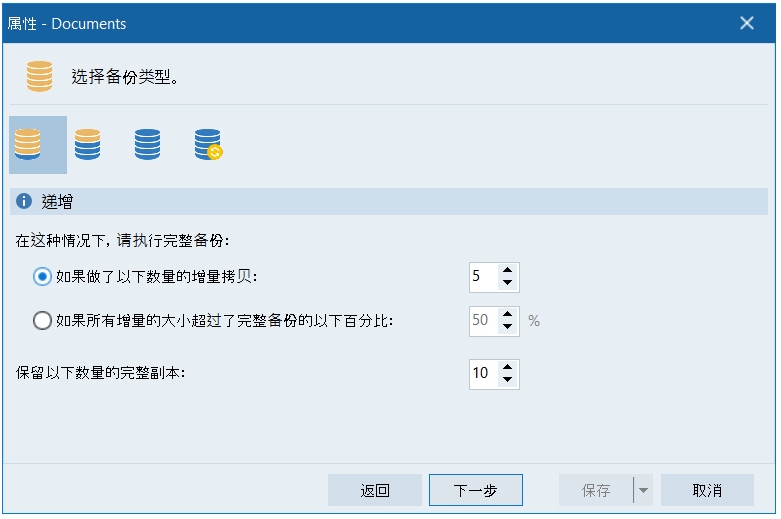Click the 返回 button

[x=375, y=491]
